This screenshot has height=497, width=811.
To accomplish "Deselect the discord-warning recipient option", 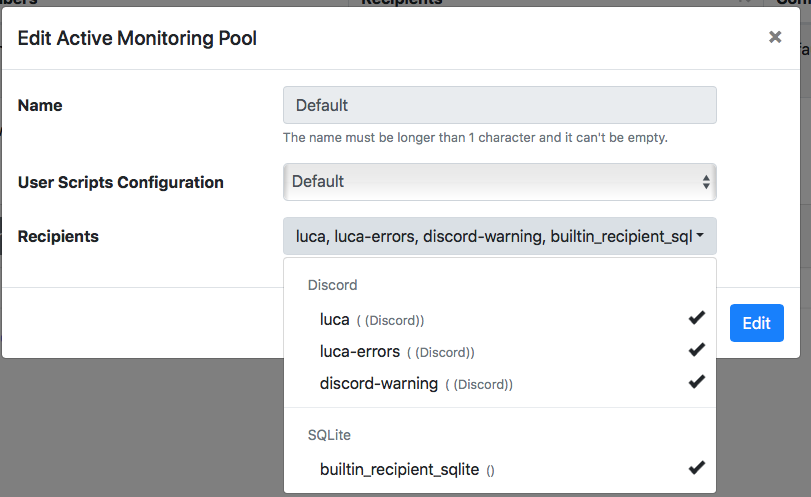I will click(x=500, y=384).
